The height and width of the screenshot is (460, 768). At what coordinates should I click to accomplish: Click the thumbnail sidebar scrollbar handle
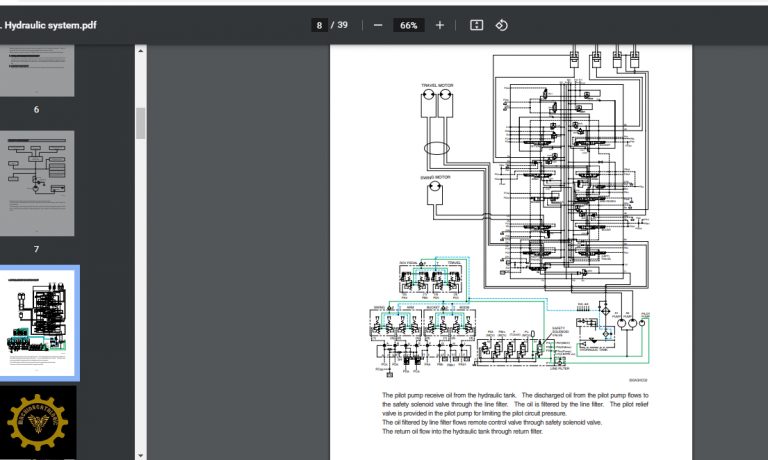[x=141, y=120]
